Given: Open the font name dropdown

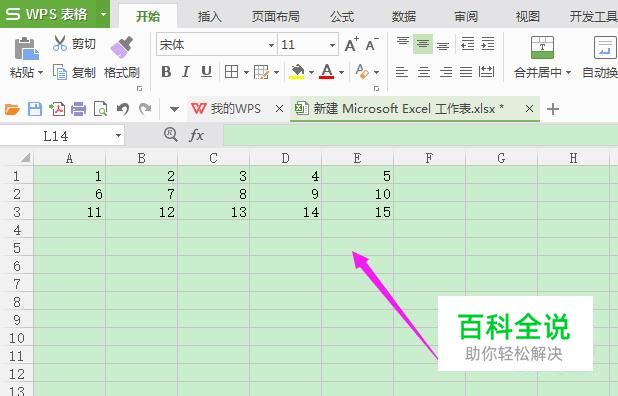Looking at the screenshot, I should (x=271, y=45).
